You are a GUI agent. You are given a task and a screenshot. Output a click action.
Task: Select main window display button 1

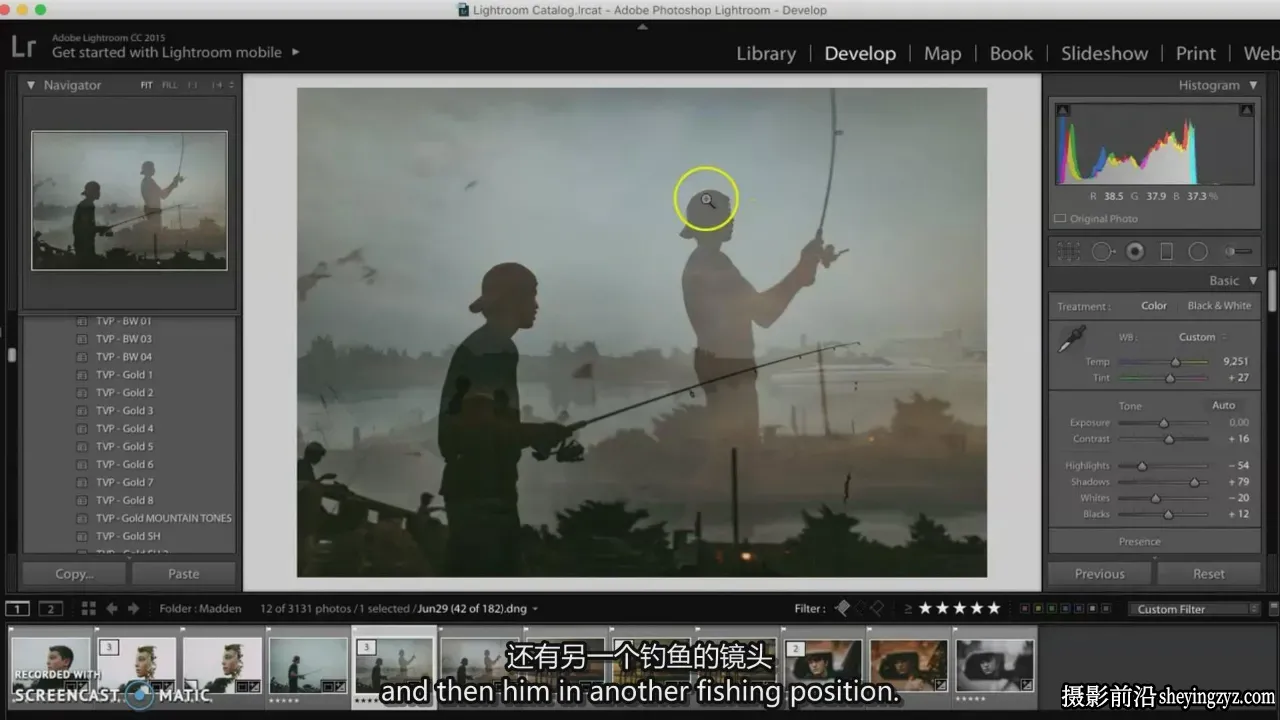point(17,608)
